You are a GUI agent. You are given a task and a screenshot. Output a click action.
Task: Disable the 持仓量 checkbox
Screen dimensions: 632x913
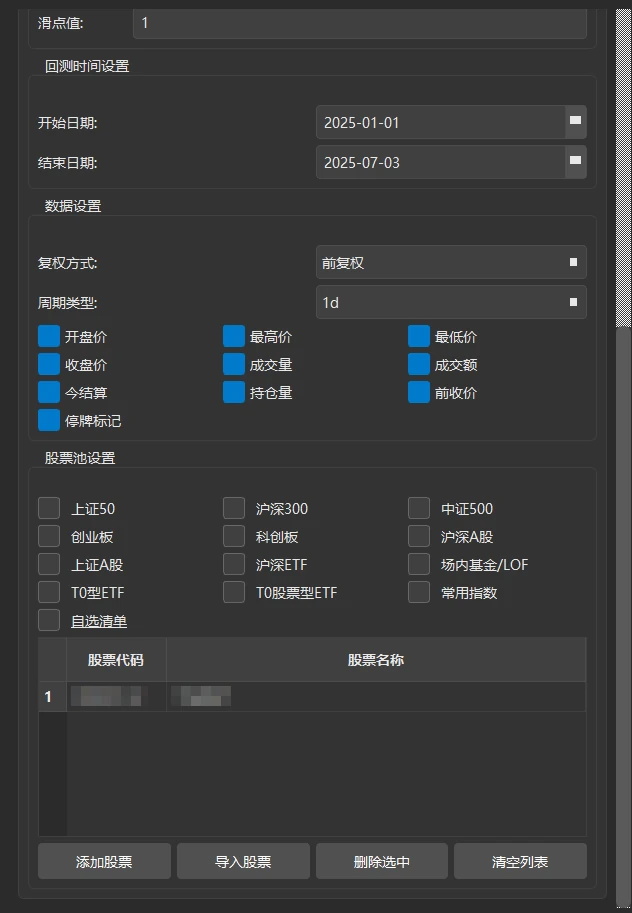pos(234,392)
